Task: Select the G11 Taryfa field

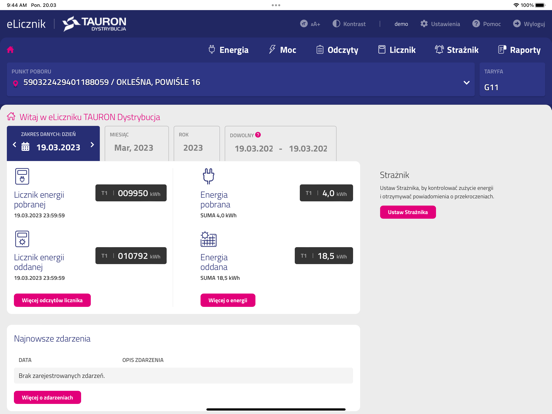Action: point(512,80)
